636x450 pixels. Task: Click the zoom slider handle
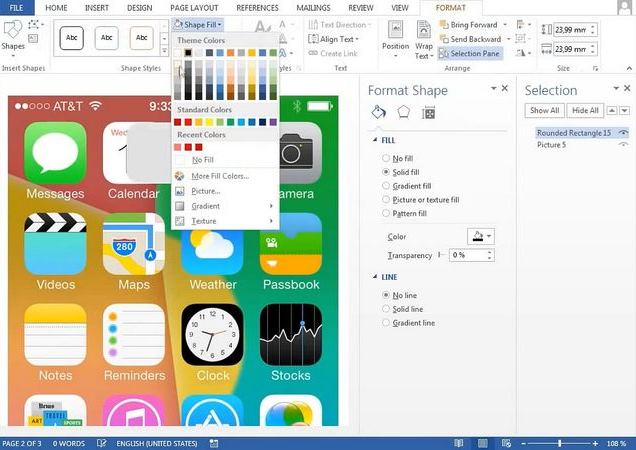[x=560, y=444]
